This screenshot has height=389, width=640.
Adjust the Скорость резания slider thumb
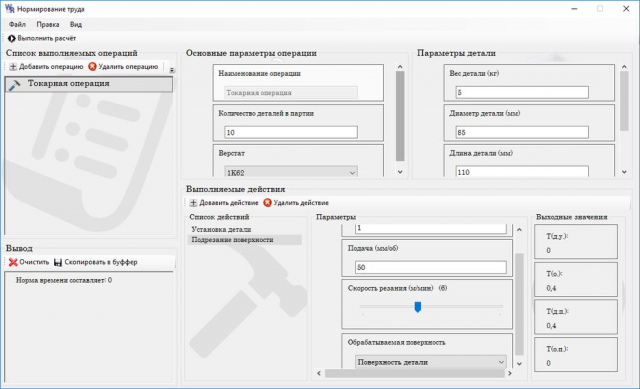[x=418, y=307]
